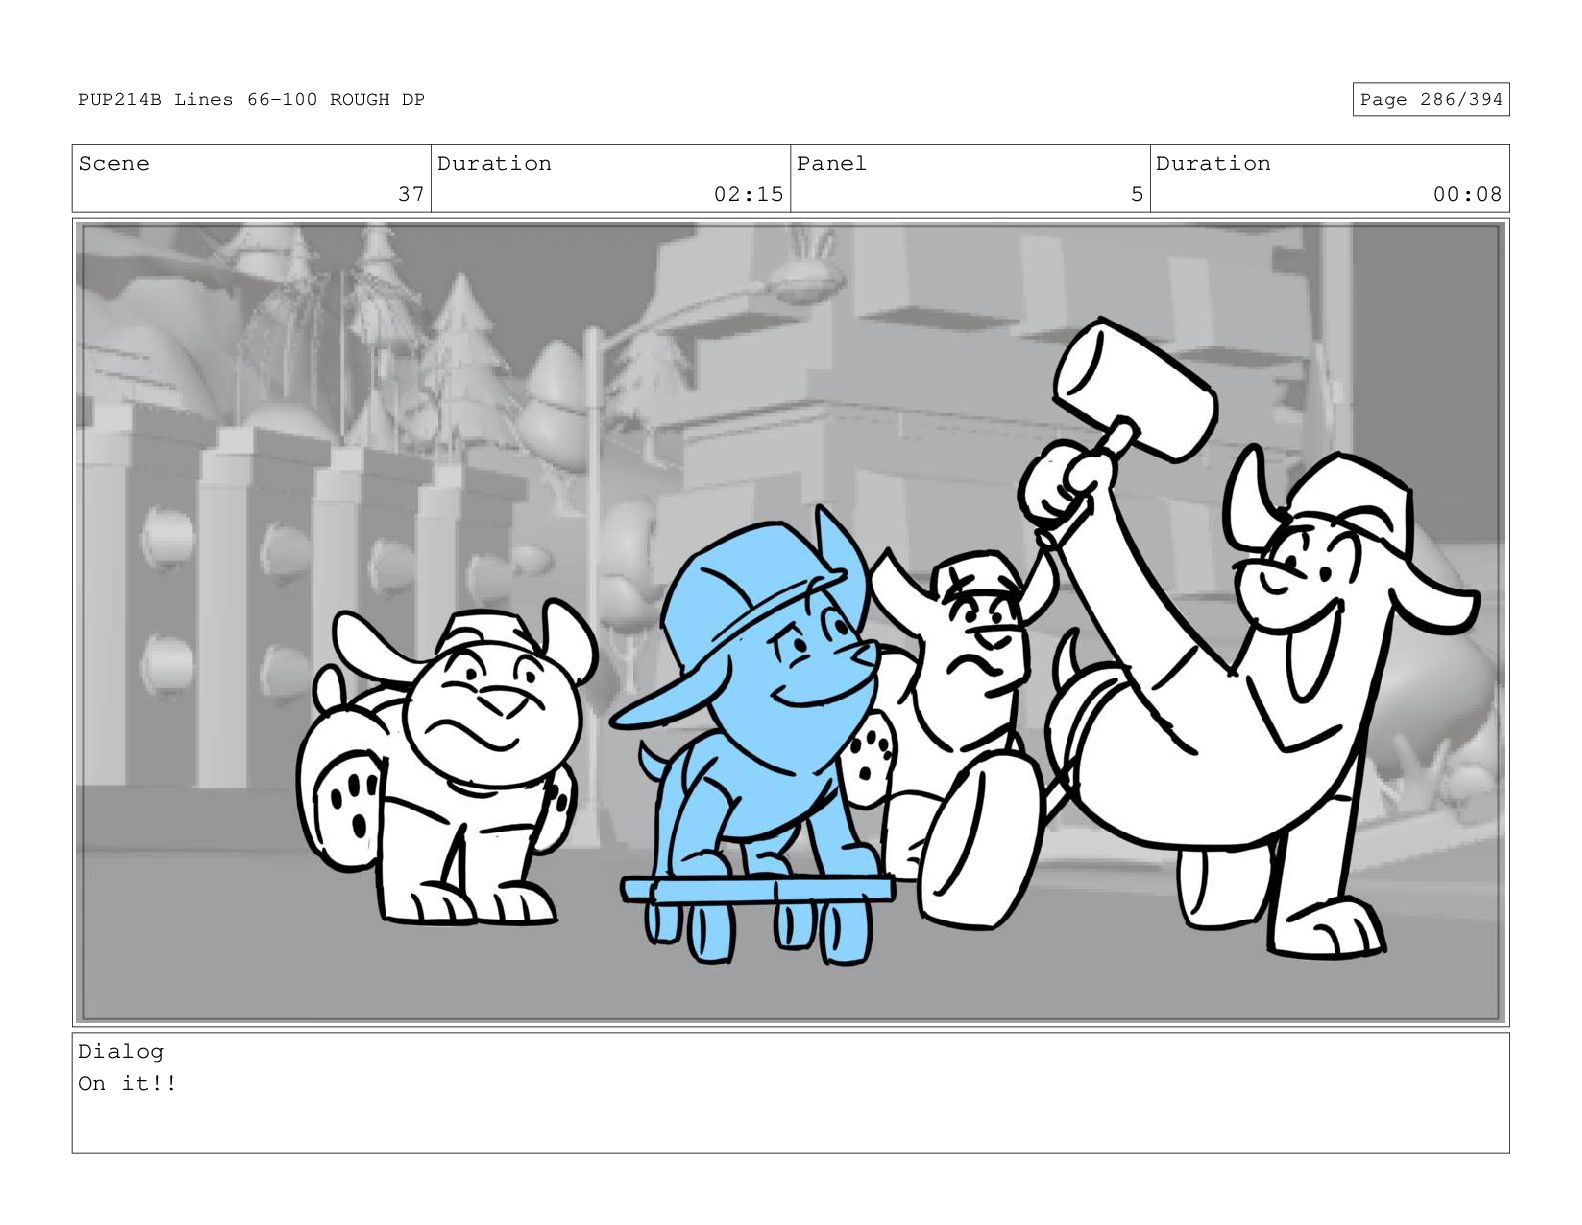Select the dialog line 'On it!!'

pos(127,1083)
